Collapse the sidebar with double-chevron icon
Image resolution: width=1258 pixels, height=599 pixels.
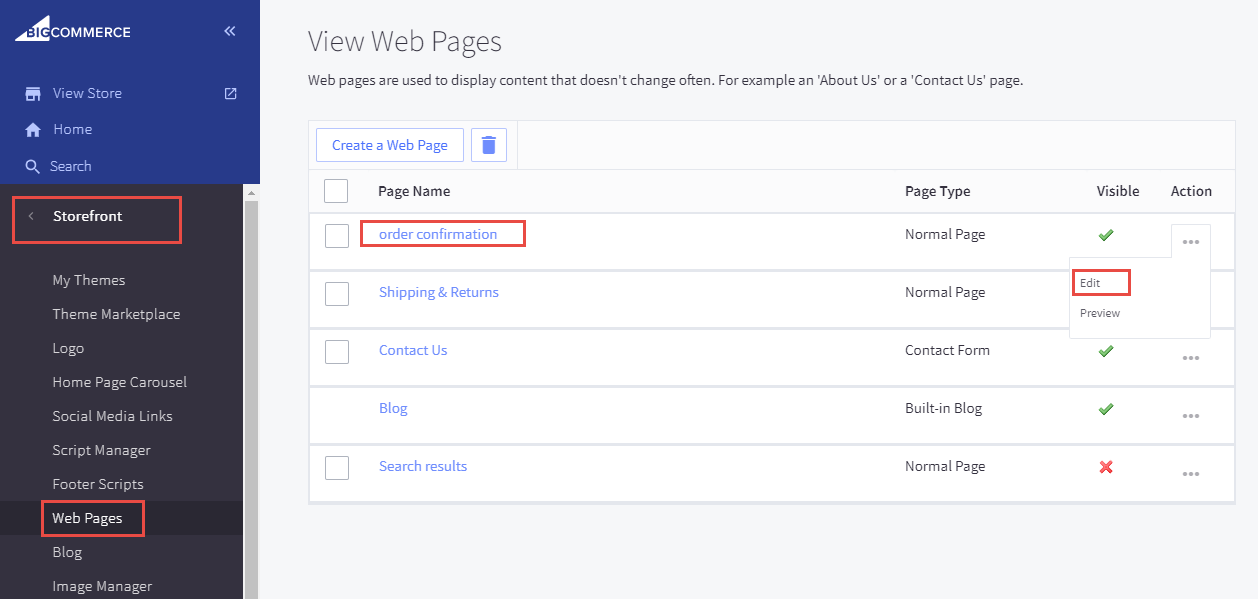pyautogui.click(x=229, y=31)
